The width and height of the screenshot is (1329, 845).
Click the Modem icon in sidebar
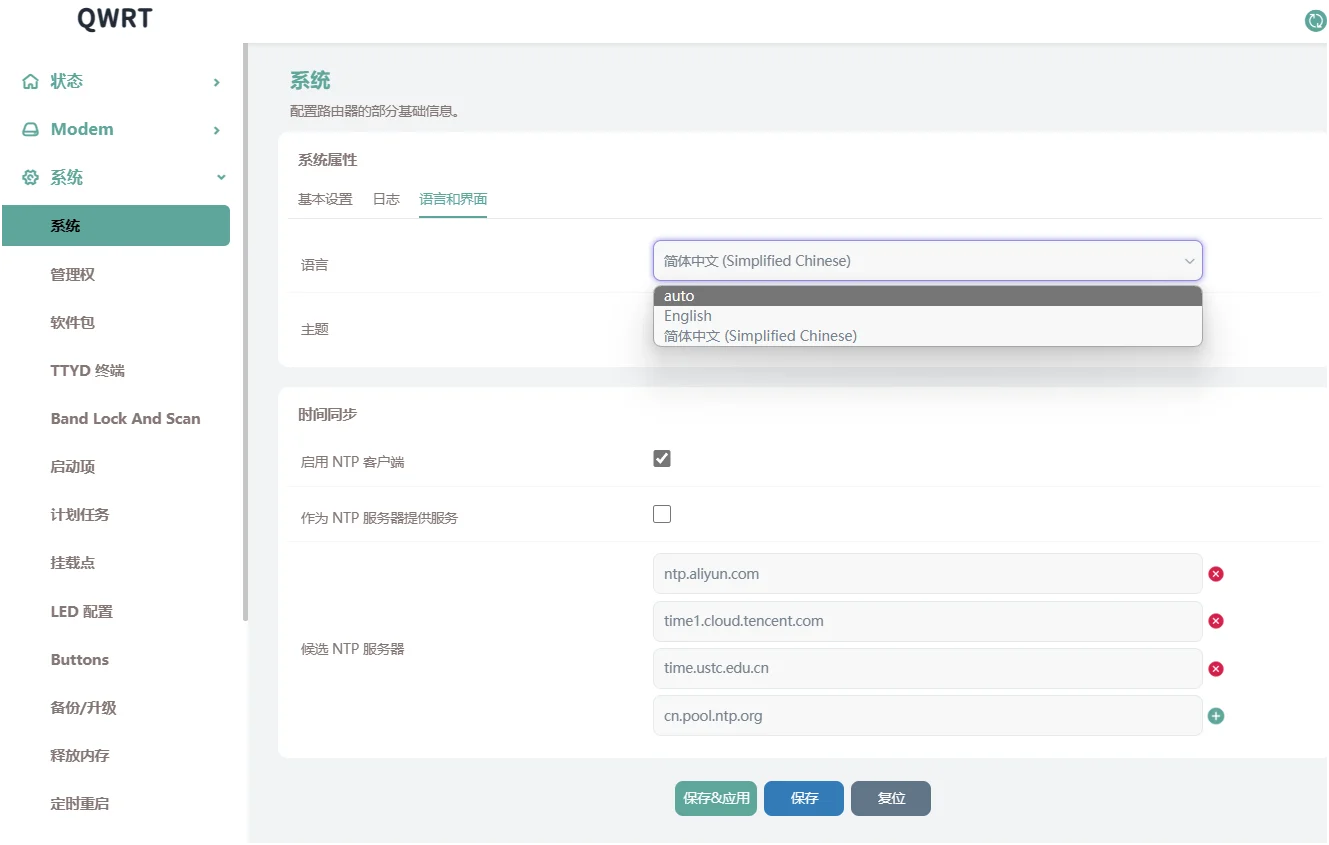point(31,130)
